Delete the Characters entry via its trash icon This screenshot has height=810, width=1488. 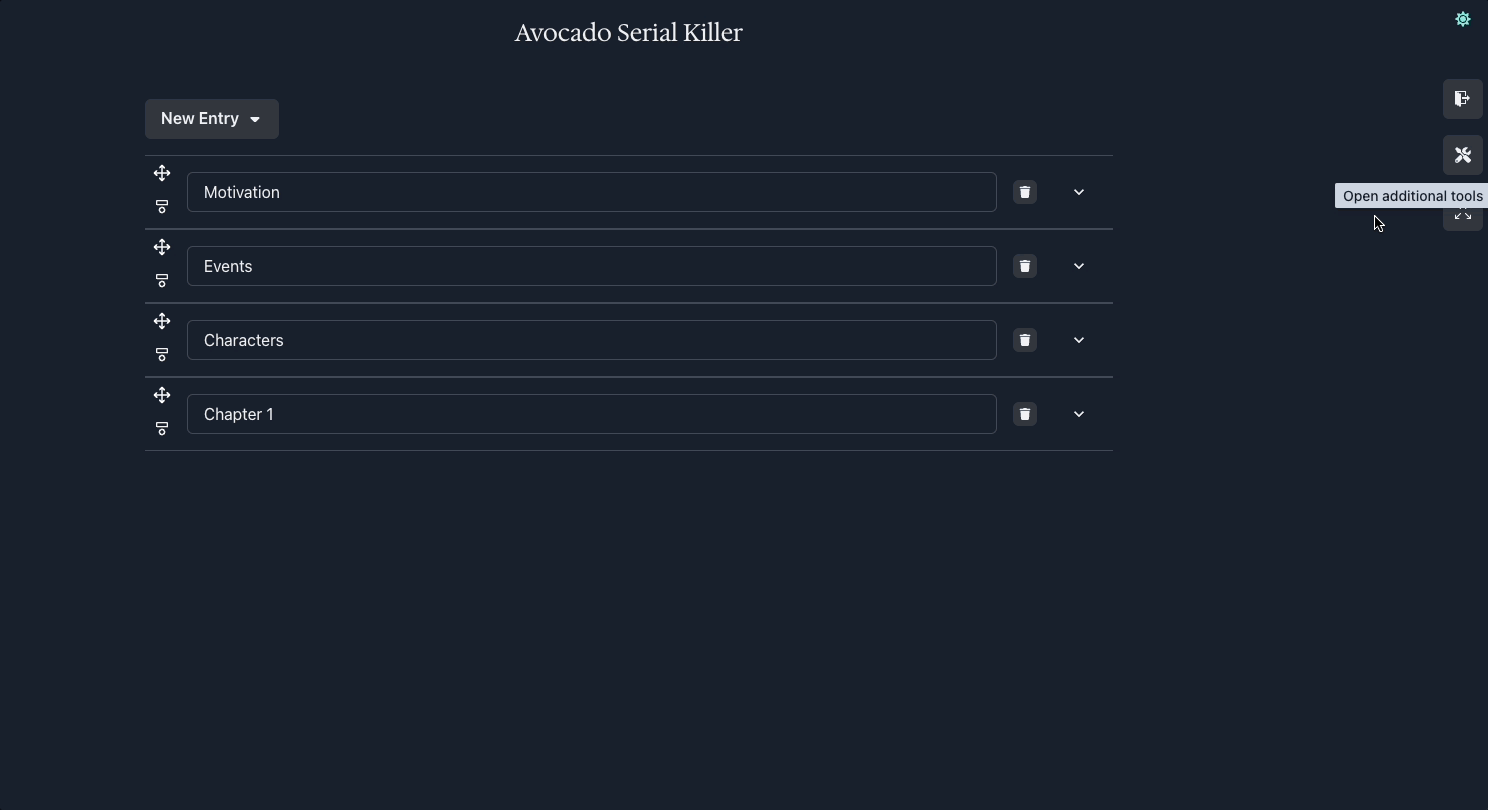pyautogui.click(x=1024, y=340)
